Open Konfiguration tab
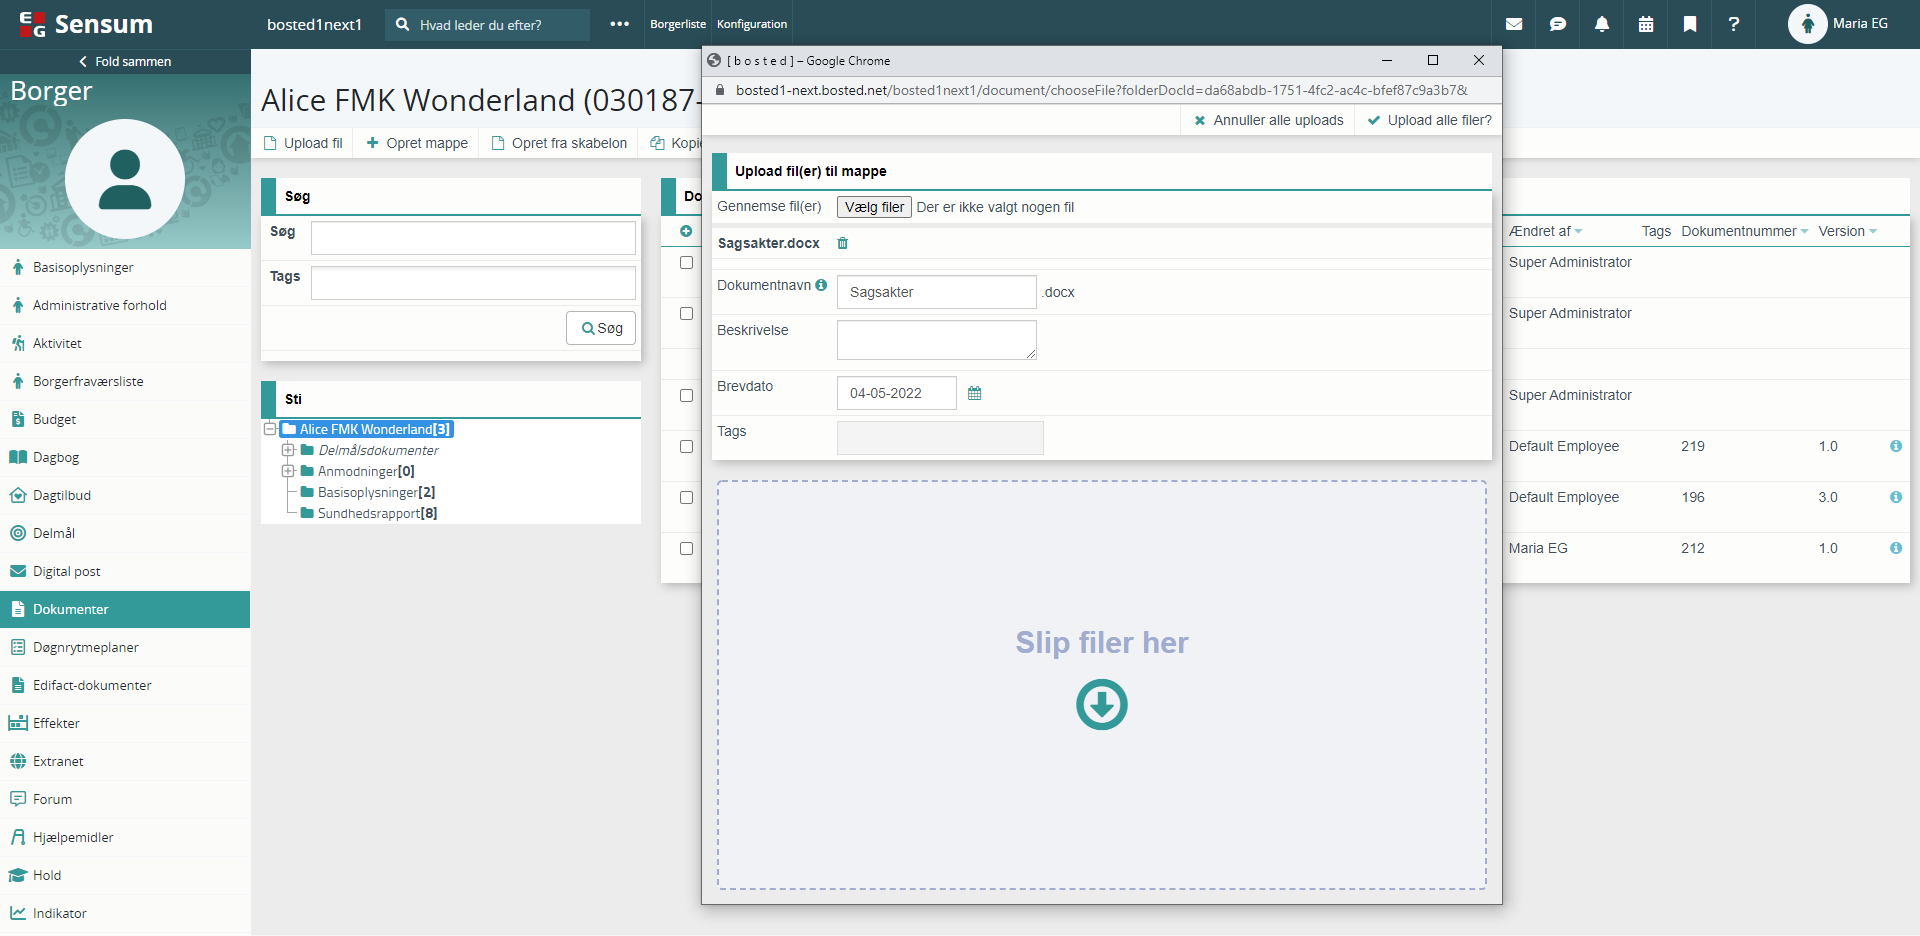This screenshot has height=936, width=1920. pyautogui.click(x=752, y=24)
